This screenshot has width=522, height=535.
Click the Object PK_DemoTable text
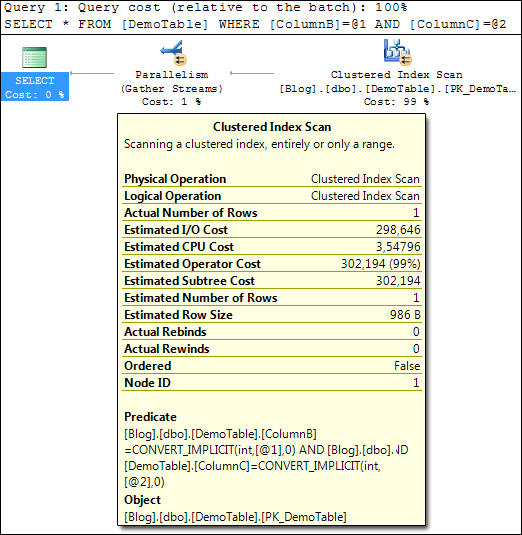click(235, 517)
